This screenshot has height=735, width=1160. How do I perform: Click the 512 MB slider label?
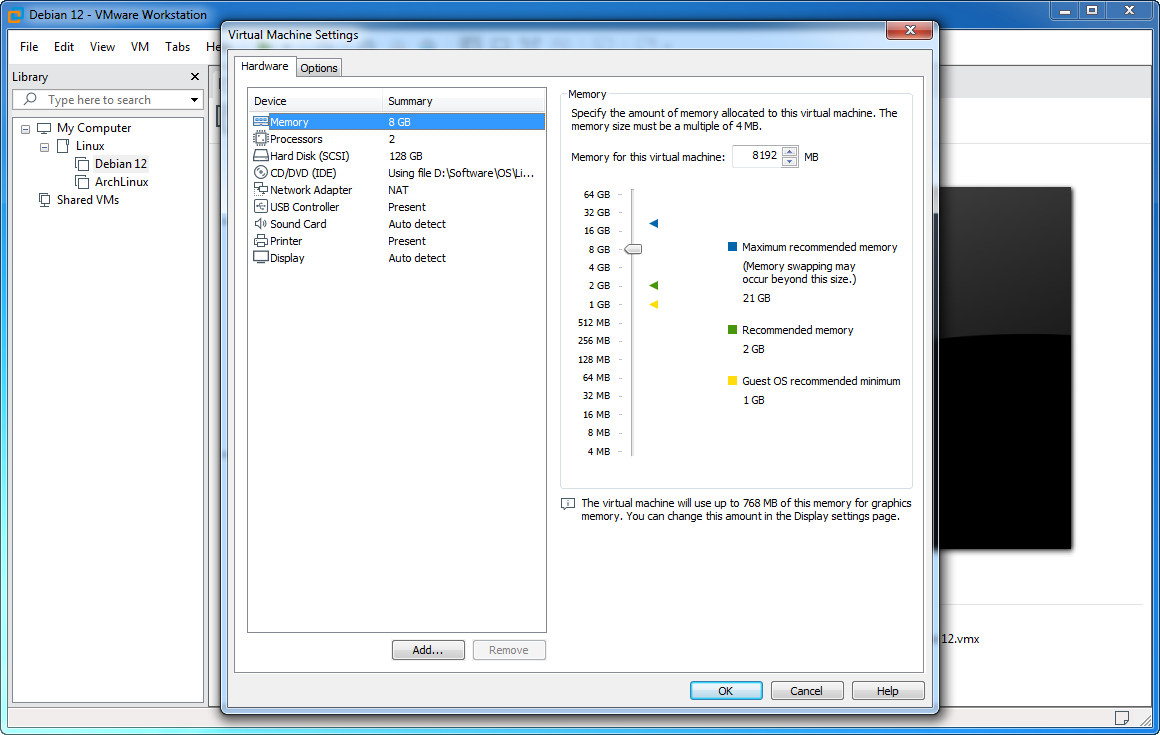click(594, 322)
